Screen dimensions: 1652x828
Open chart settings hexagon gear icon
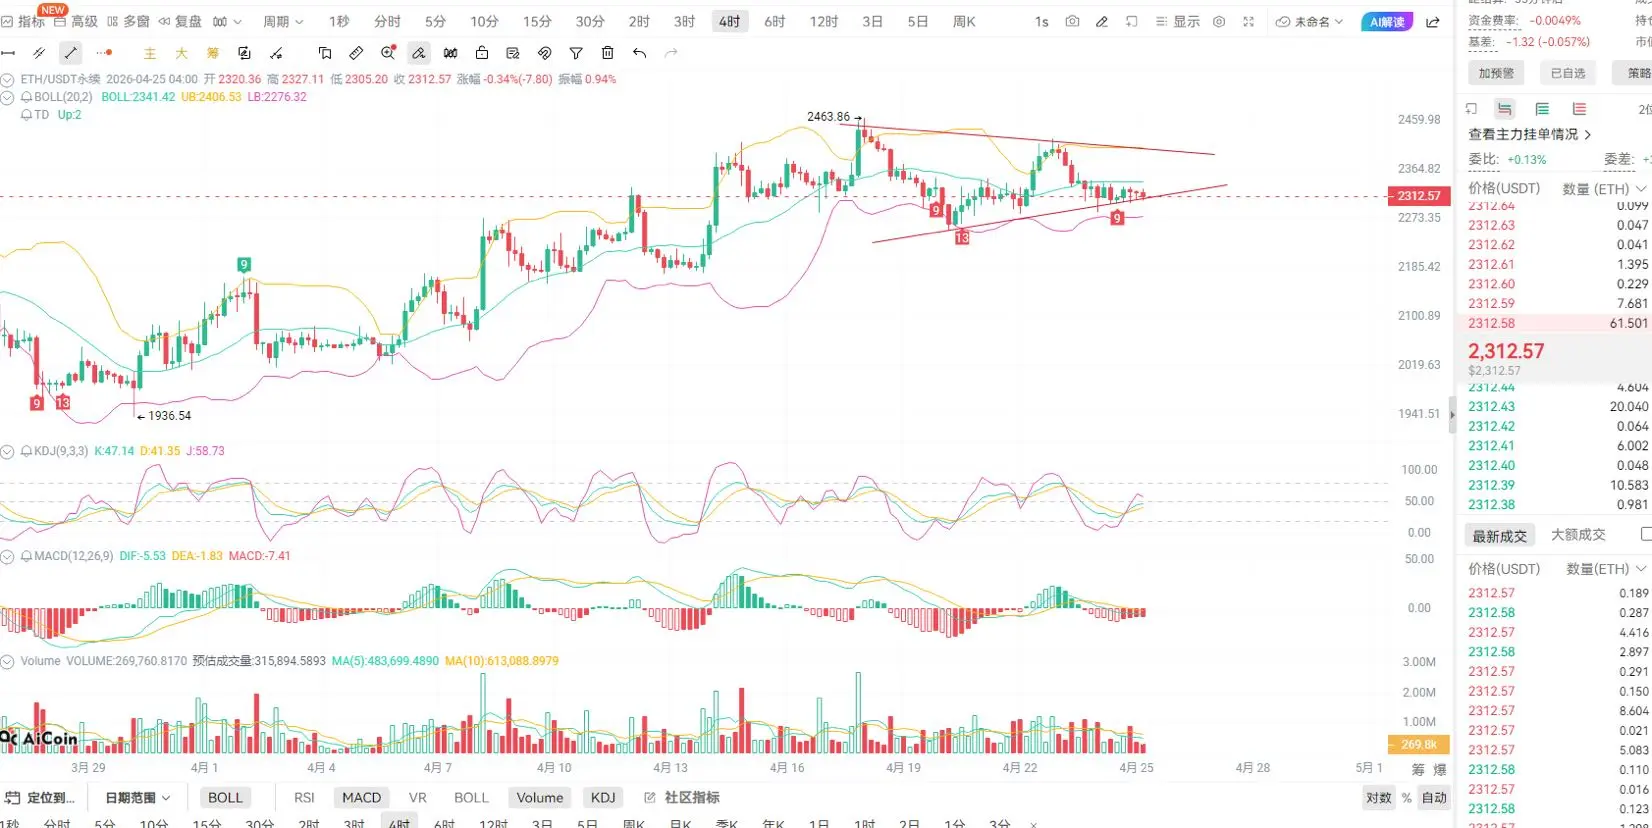point(1218,21)
